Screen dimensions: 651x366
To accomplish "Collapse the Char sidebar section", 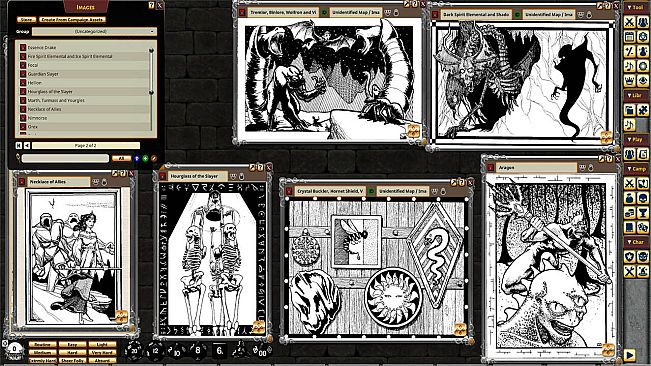I will point(636,242).
